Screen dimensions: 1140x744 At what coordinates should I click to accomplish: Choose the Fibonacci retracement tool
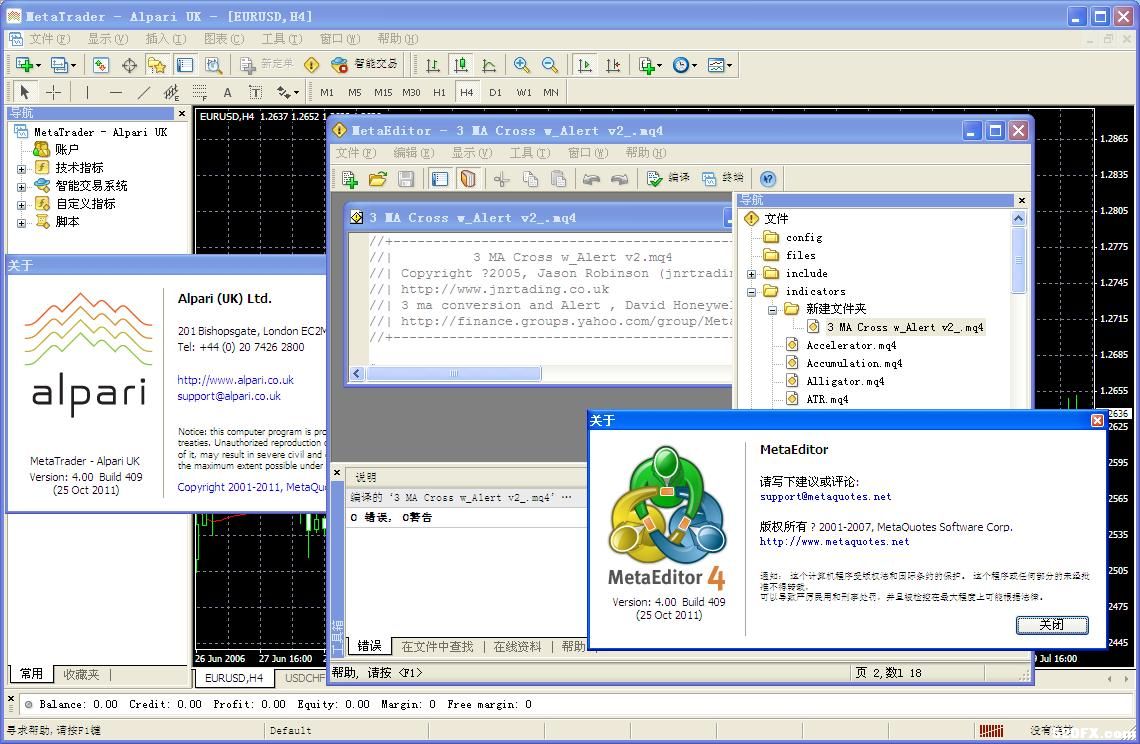[199, 92]
